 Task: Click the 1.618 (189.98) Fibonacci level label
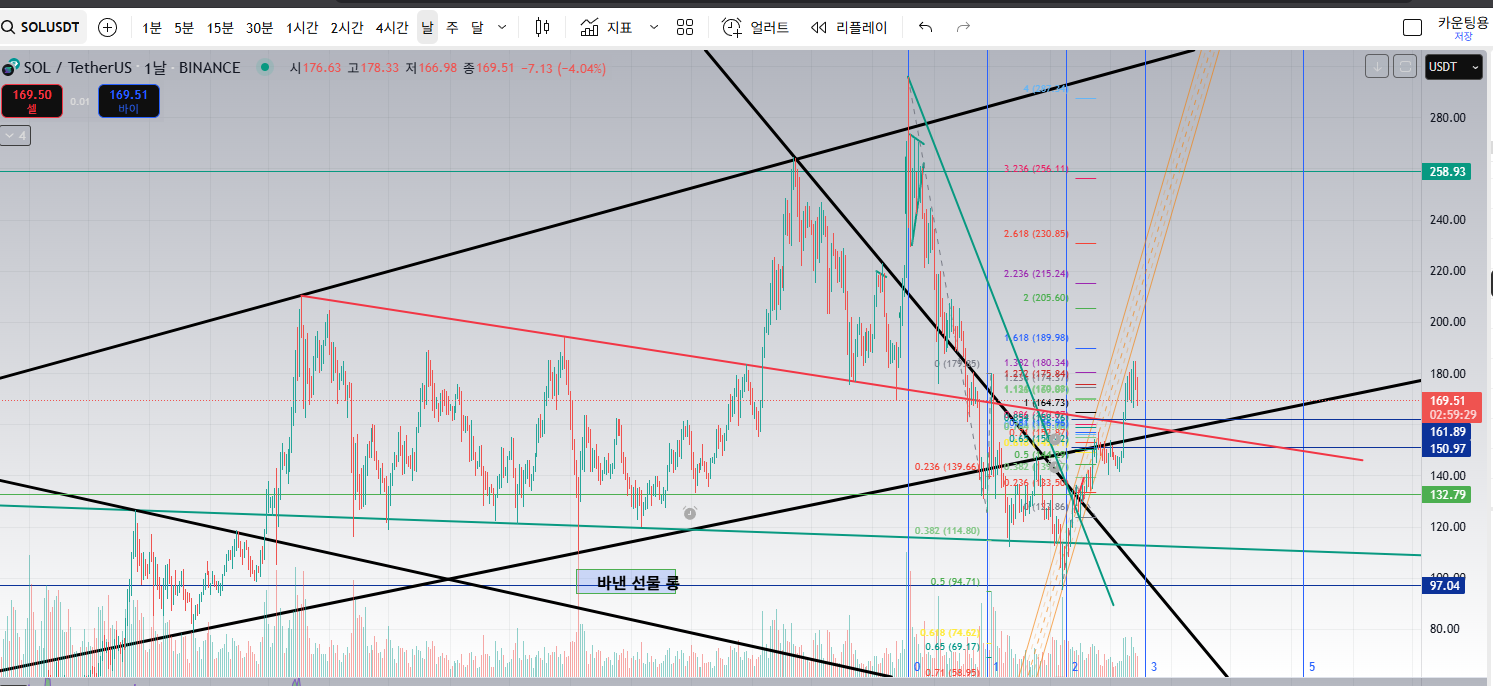point(1035,338)
